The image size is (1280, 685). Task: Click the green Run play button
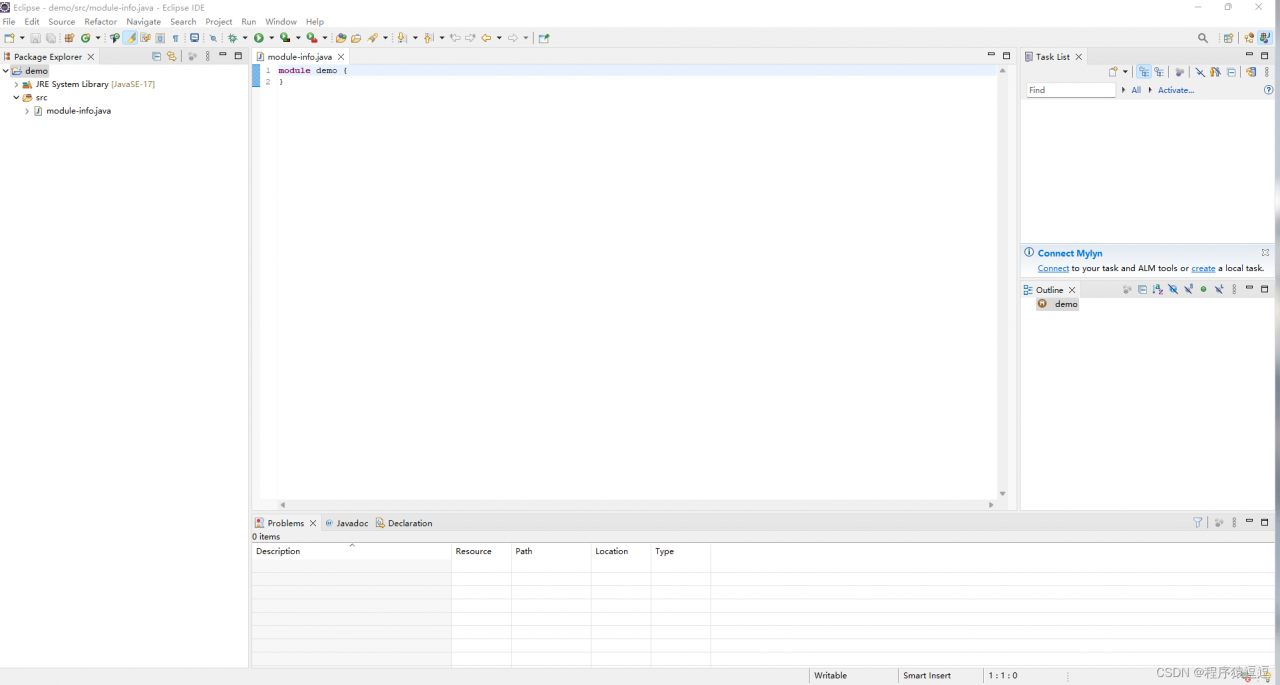[x=259, y=38]
